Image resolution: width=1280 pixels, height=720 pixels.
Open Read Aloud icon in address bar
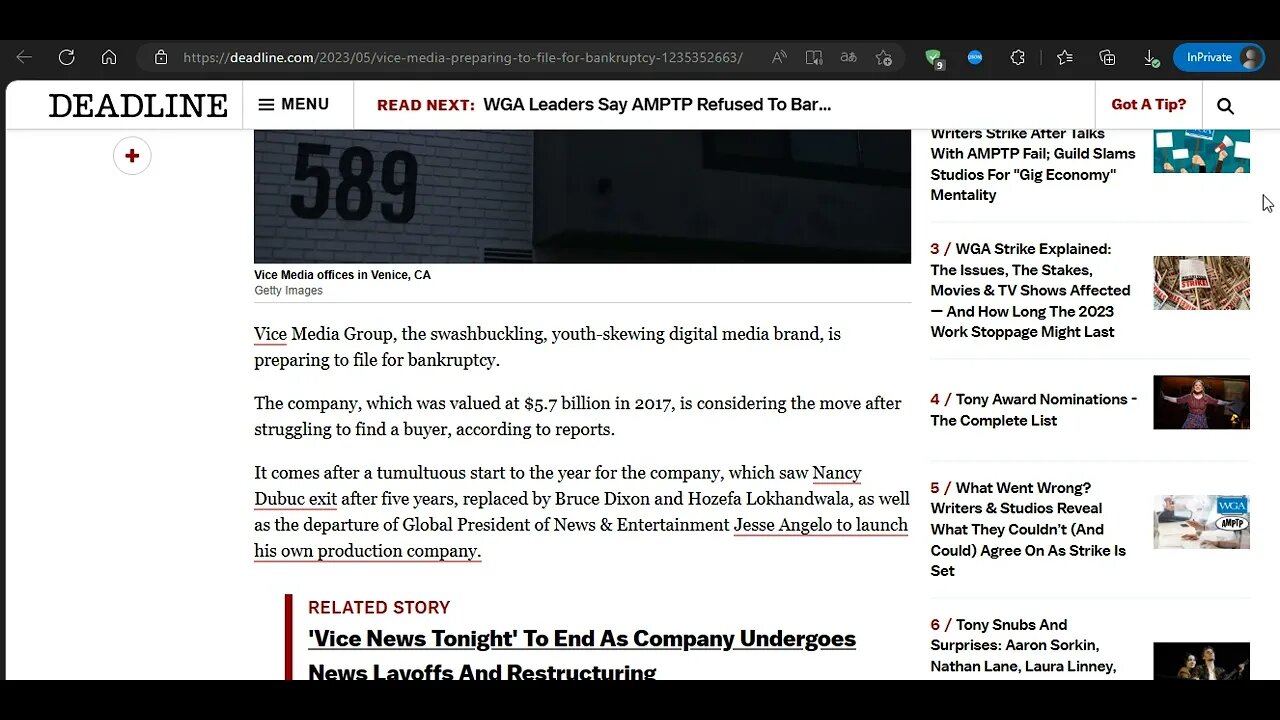[x=779, y=57]
